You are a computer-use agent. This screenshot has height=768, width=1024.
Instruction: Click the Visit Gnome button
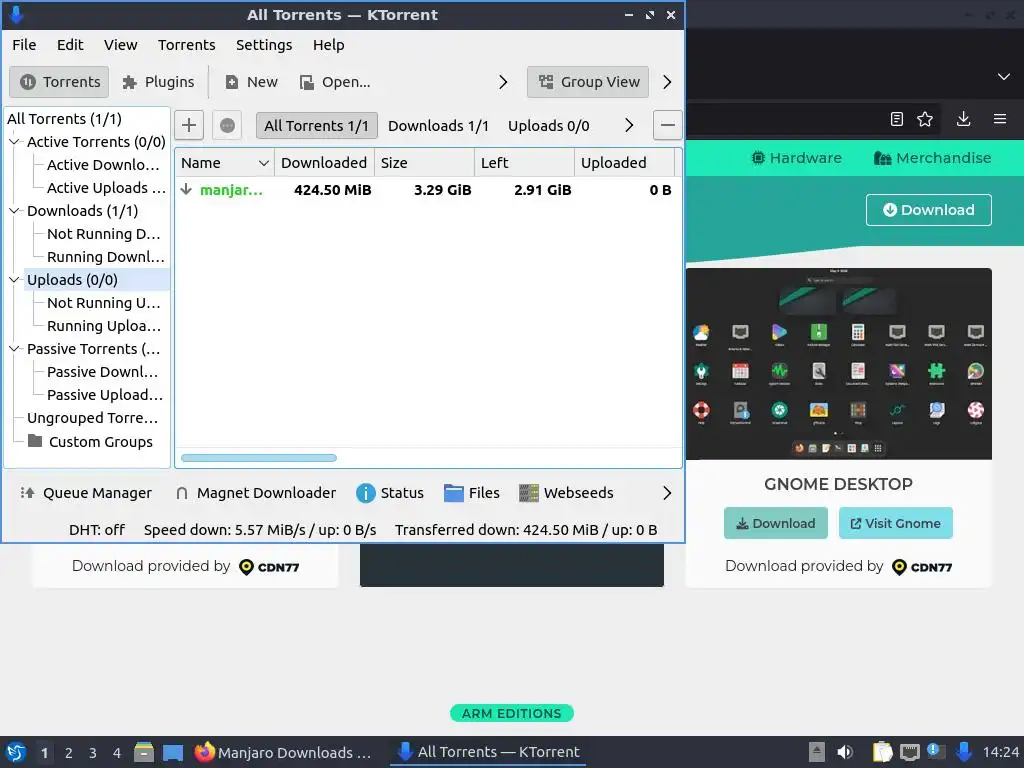coord(895,523)
